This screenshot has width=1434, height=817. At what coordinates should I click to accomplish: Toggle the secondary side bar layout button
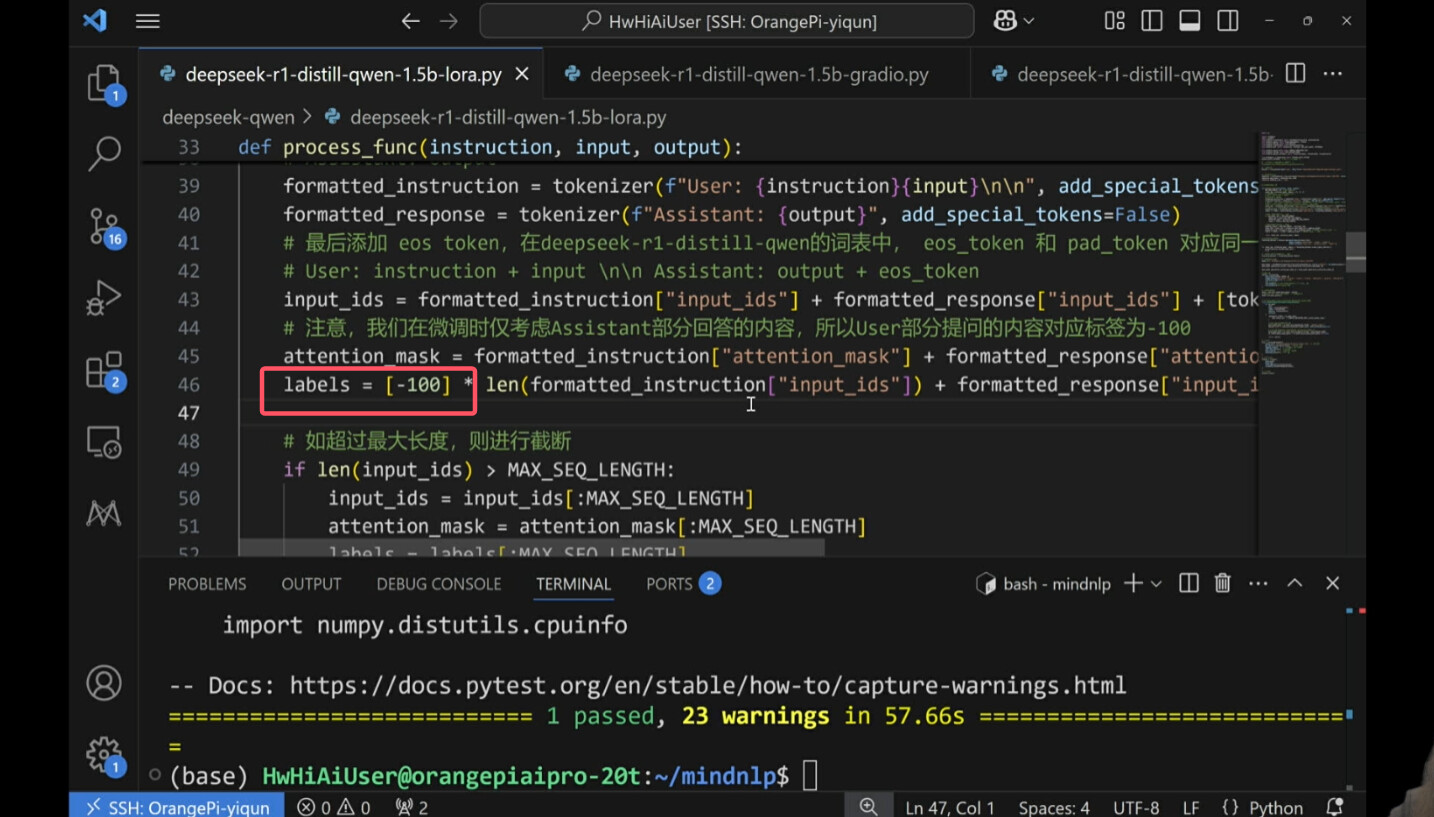pyautogui.click(x=1228, y=21)
